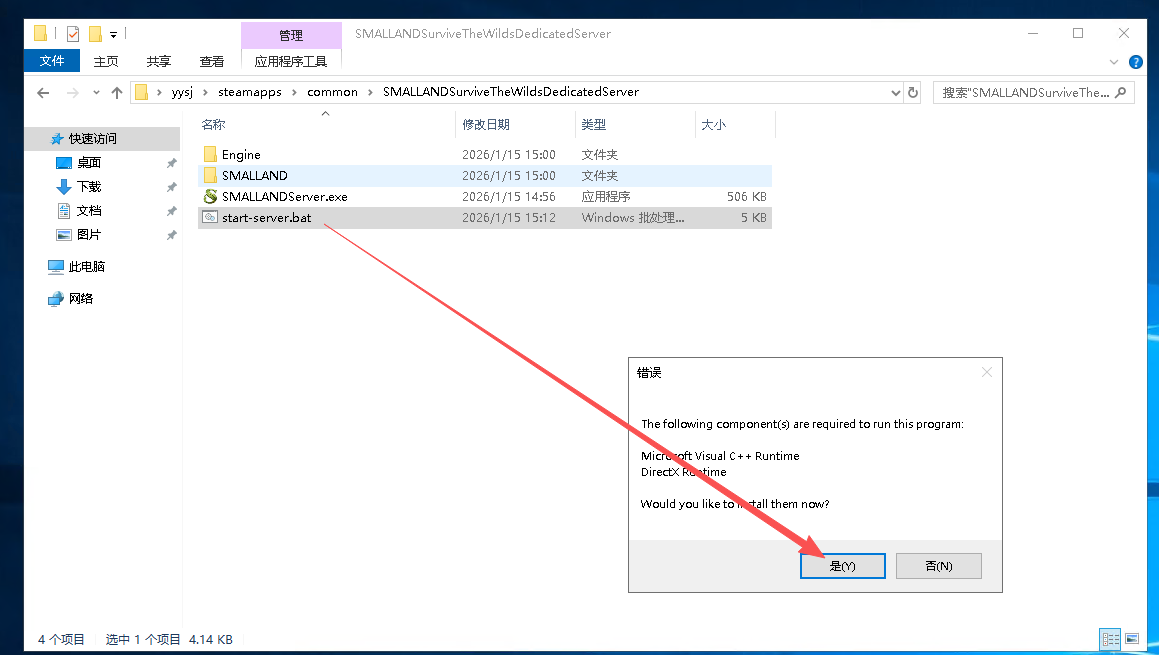
Task: Sort files by 修改日期 column header
Action: (486, 125)
